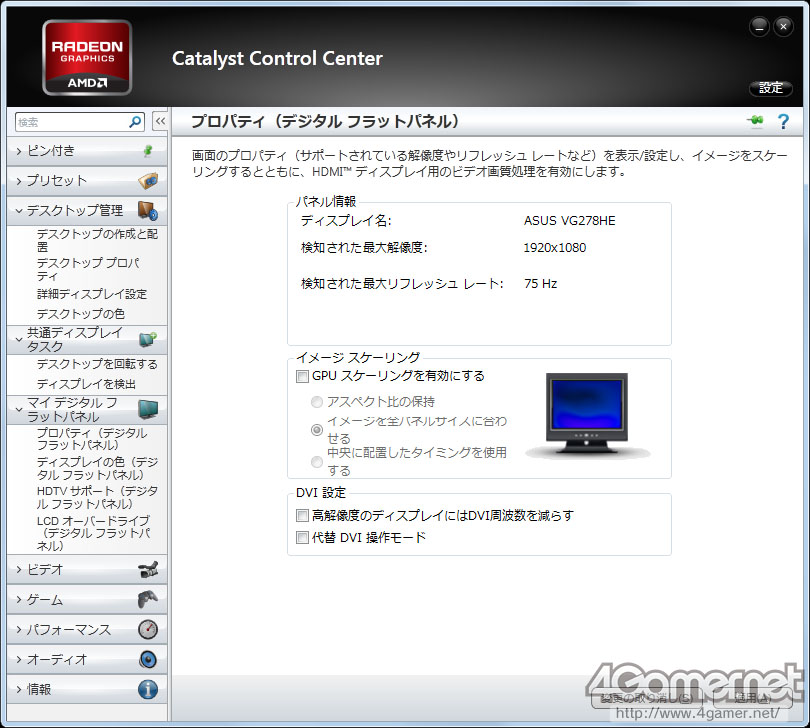This screenshot has height=728, width=810.
Task: Open デスクトップ プロパティ page
Action: point(88,269)
